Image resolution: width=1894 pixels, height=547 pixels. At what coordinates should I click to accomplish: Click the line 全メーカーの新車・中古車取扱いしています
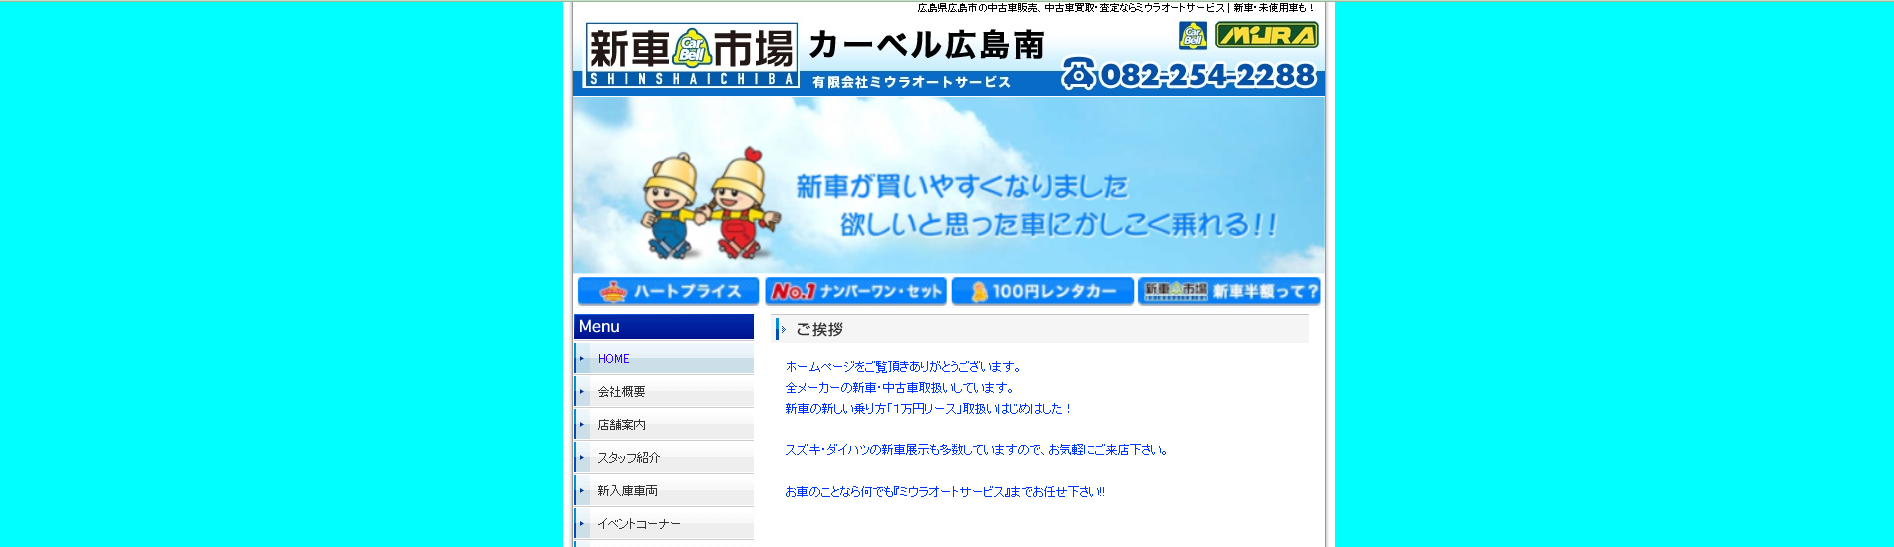tap(900, 388)
